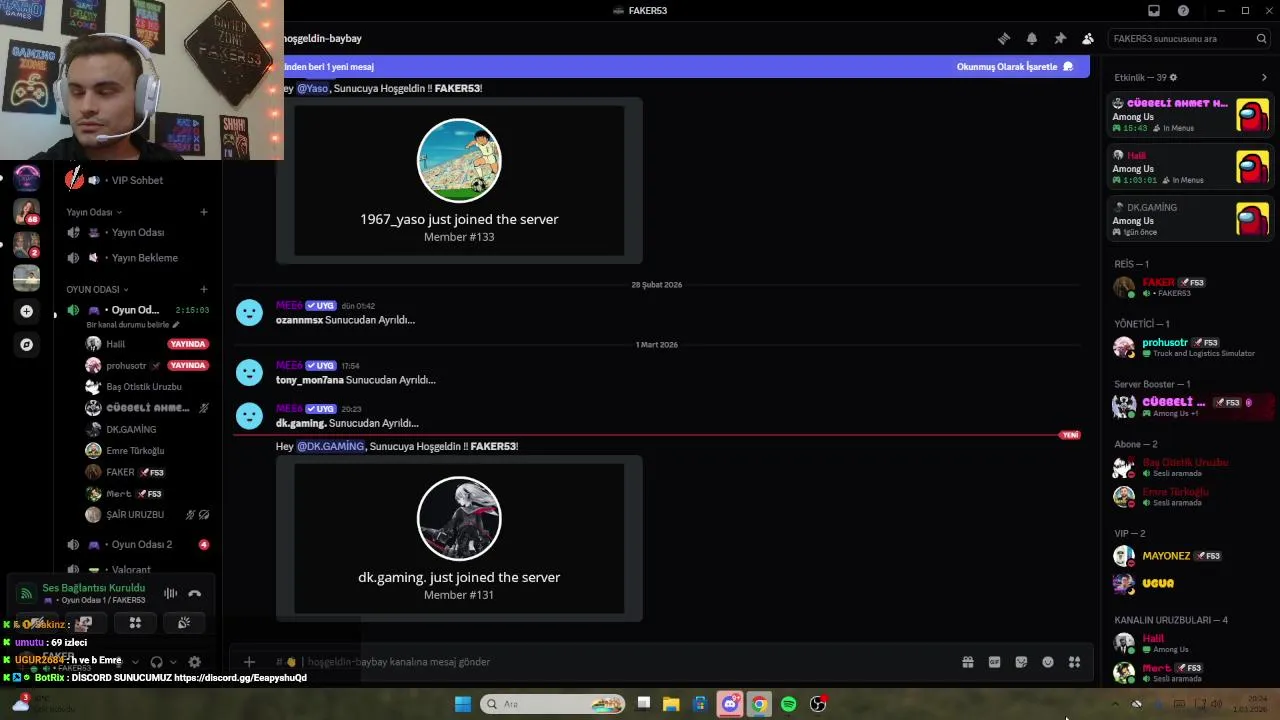
Task: Attach file plus button in message box
Action: (x=249, y=662)
